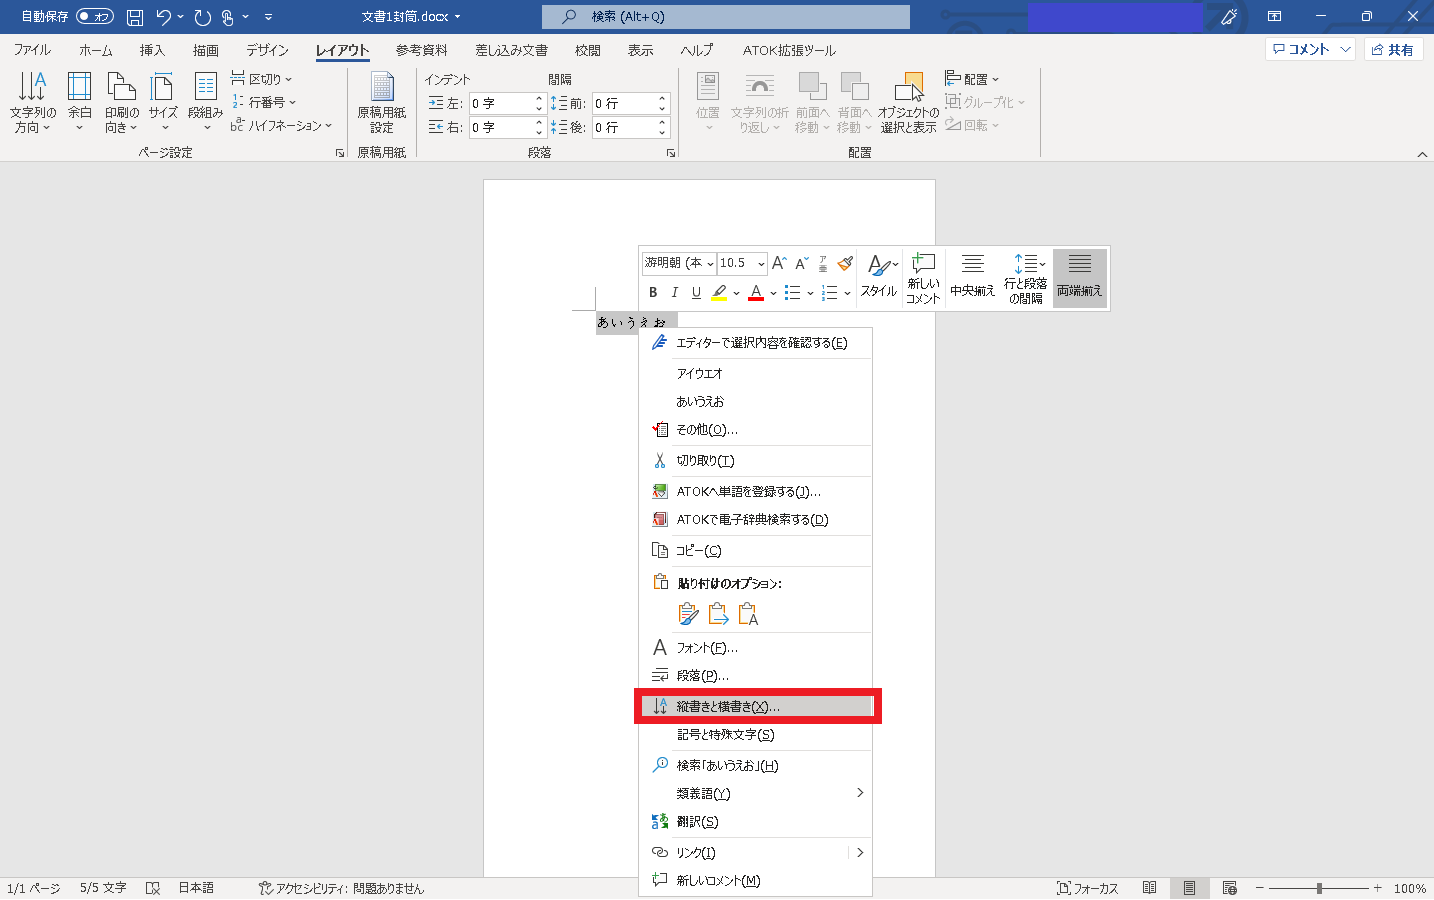Click the numbered list icon in mini toolbar

pyautogui.click(x=829, y=292)
